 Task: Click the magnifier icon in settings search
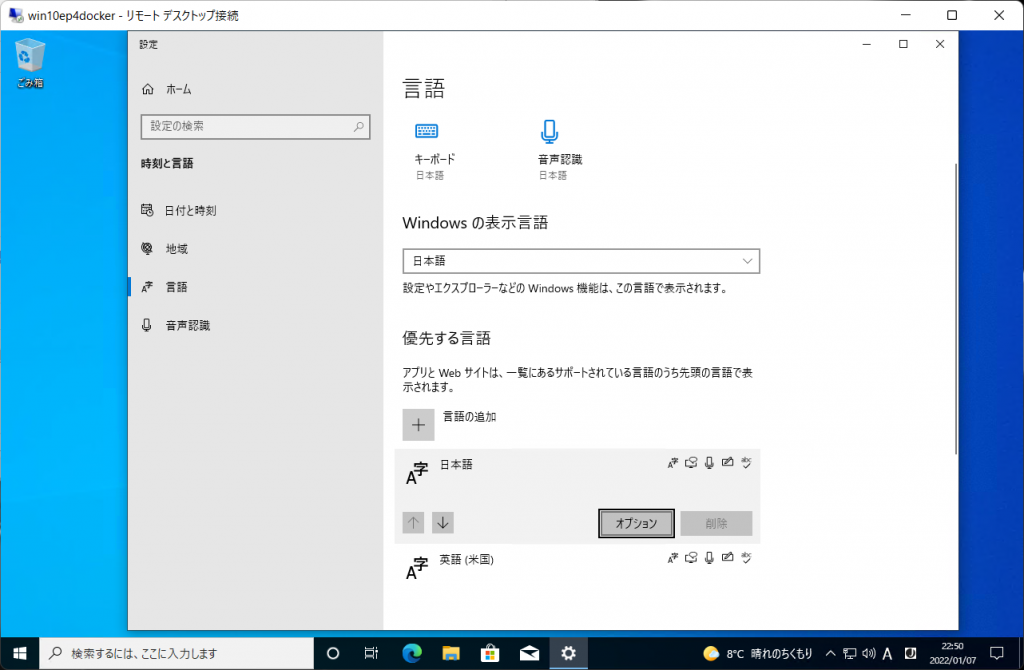[x=359, y=127]
